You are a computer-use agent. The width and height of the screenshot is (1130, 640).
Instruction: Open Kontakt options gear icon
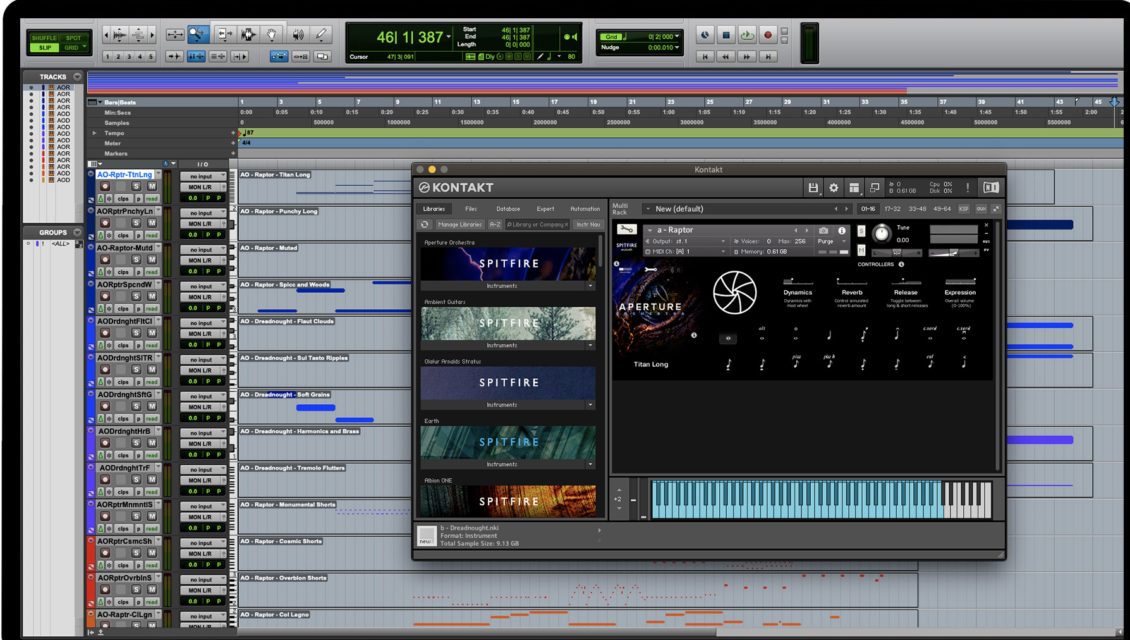pyautogui.click(x=834, y=187)
